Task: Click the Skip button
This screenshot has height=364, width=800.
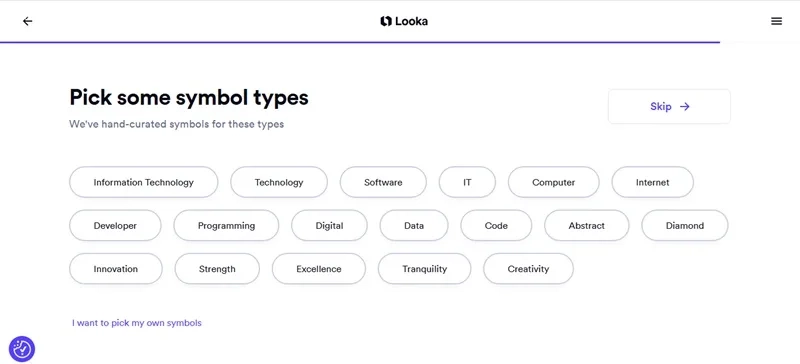Action: [x=669, y=106]
